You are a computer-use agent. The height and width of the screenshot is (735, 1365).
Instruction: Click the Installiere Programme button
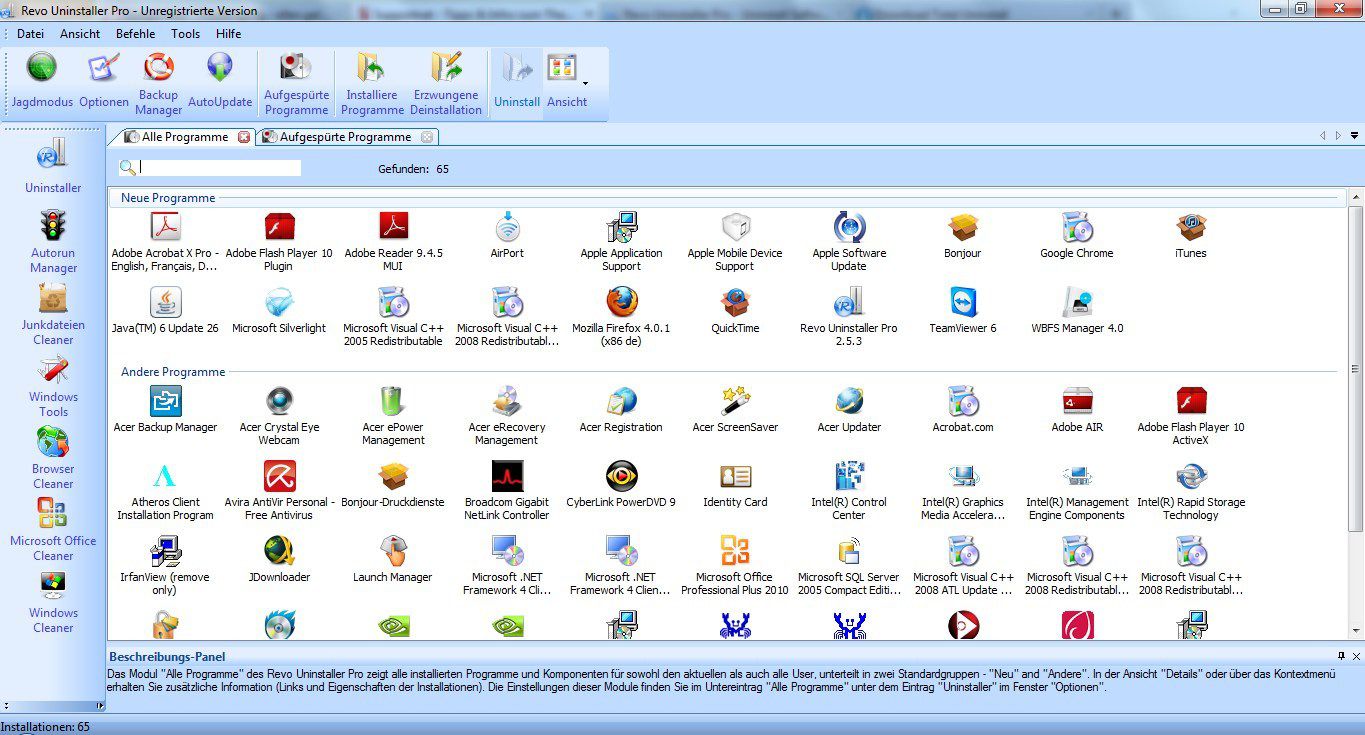371,80
